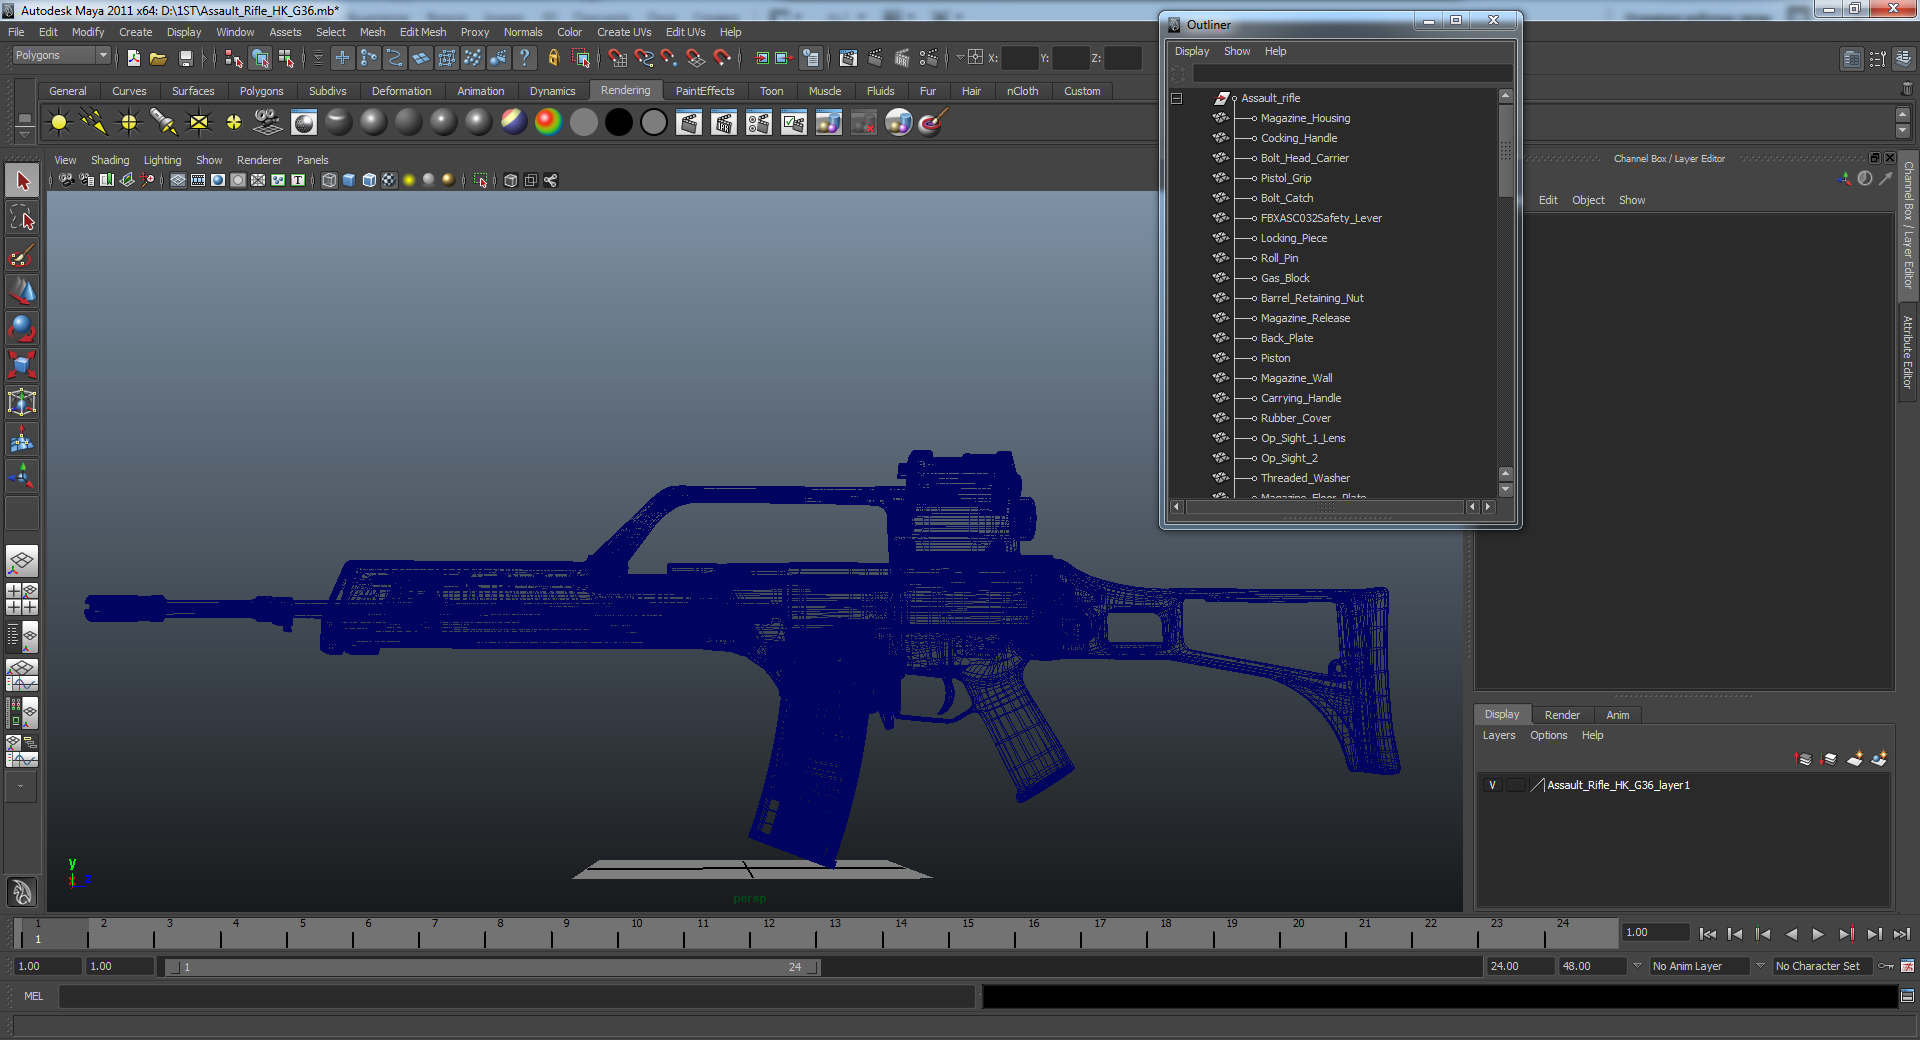Switch to the Dynamics shelf tab
This screenshot has height=1040, width=1920.
552,91
